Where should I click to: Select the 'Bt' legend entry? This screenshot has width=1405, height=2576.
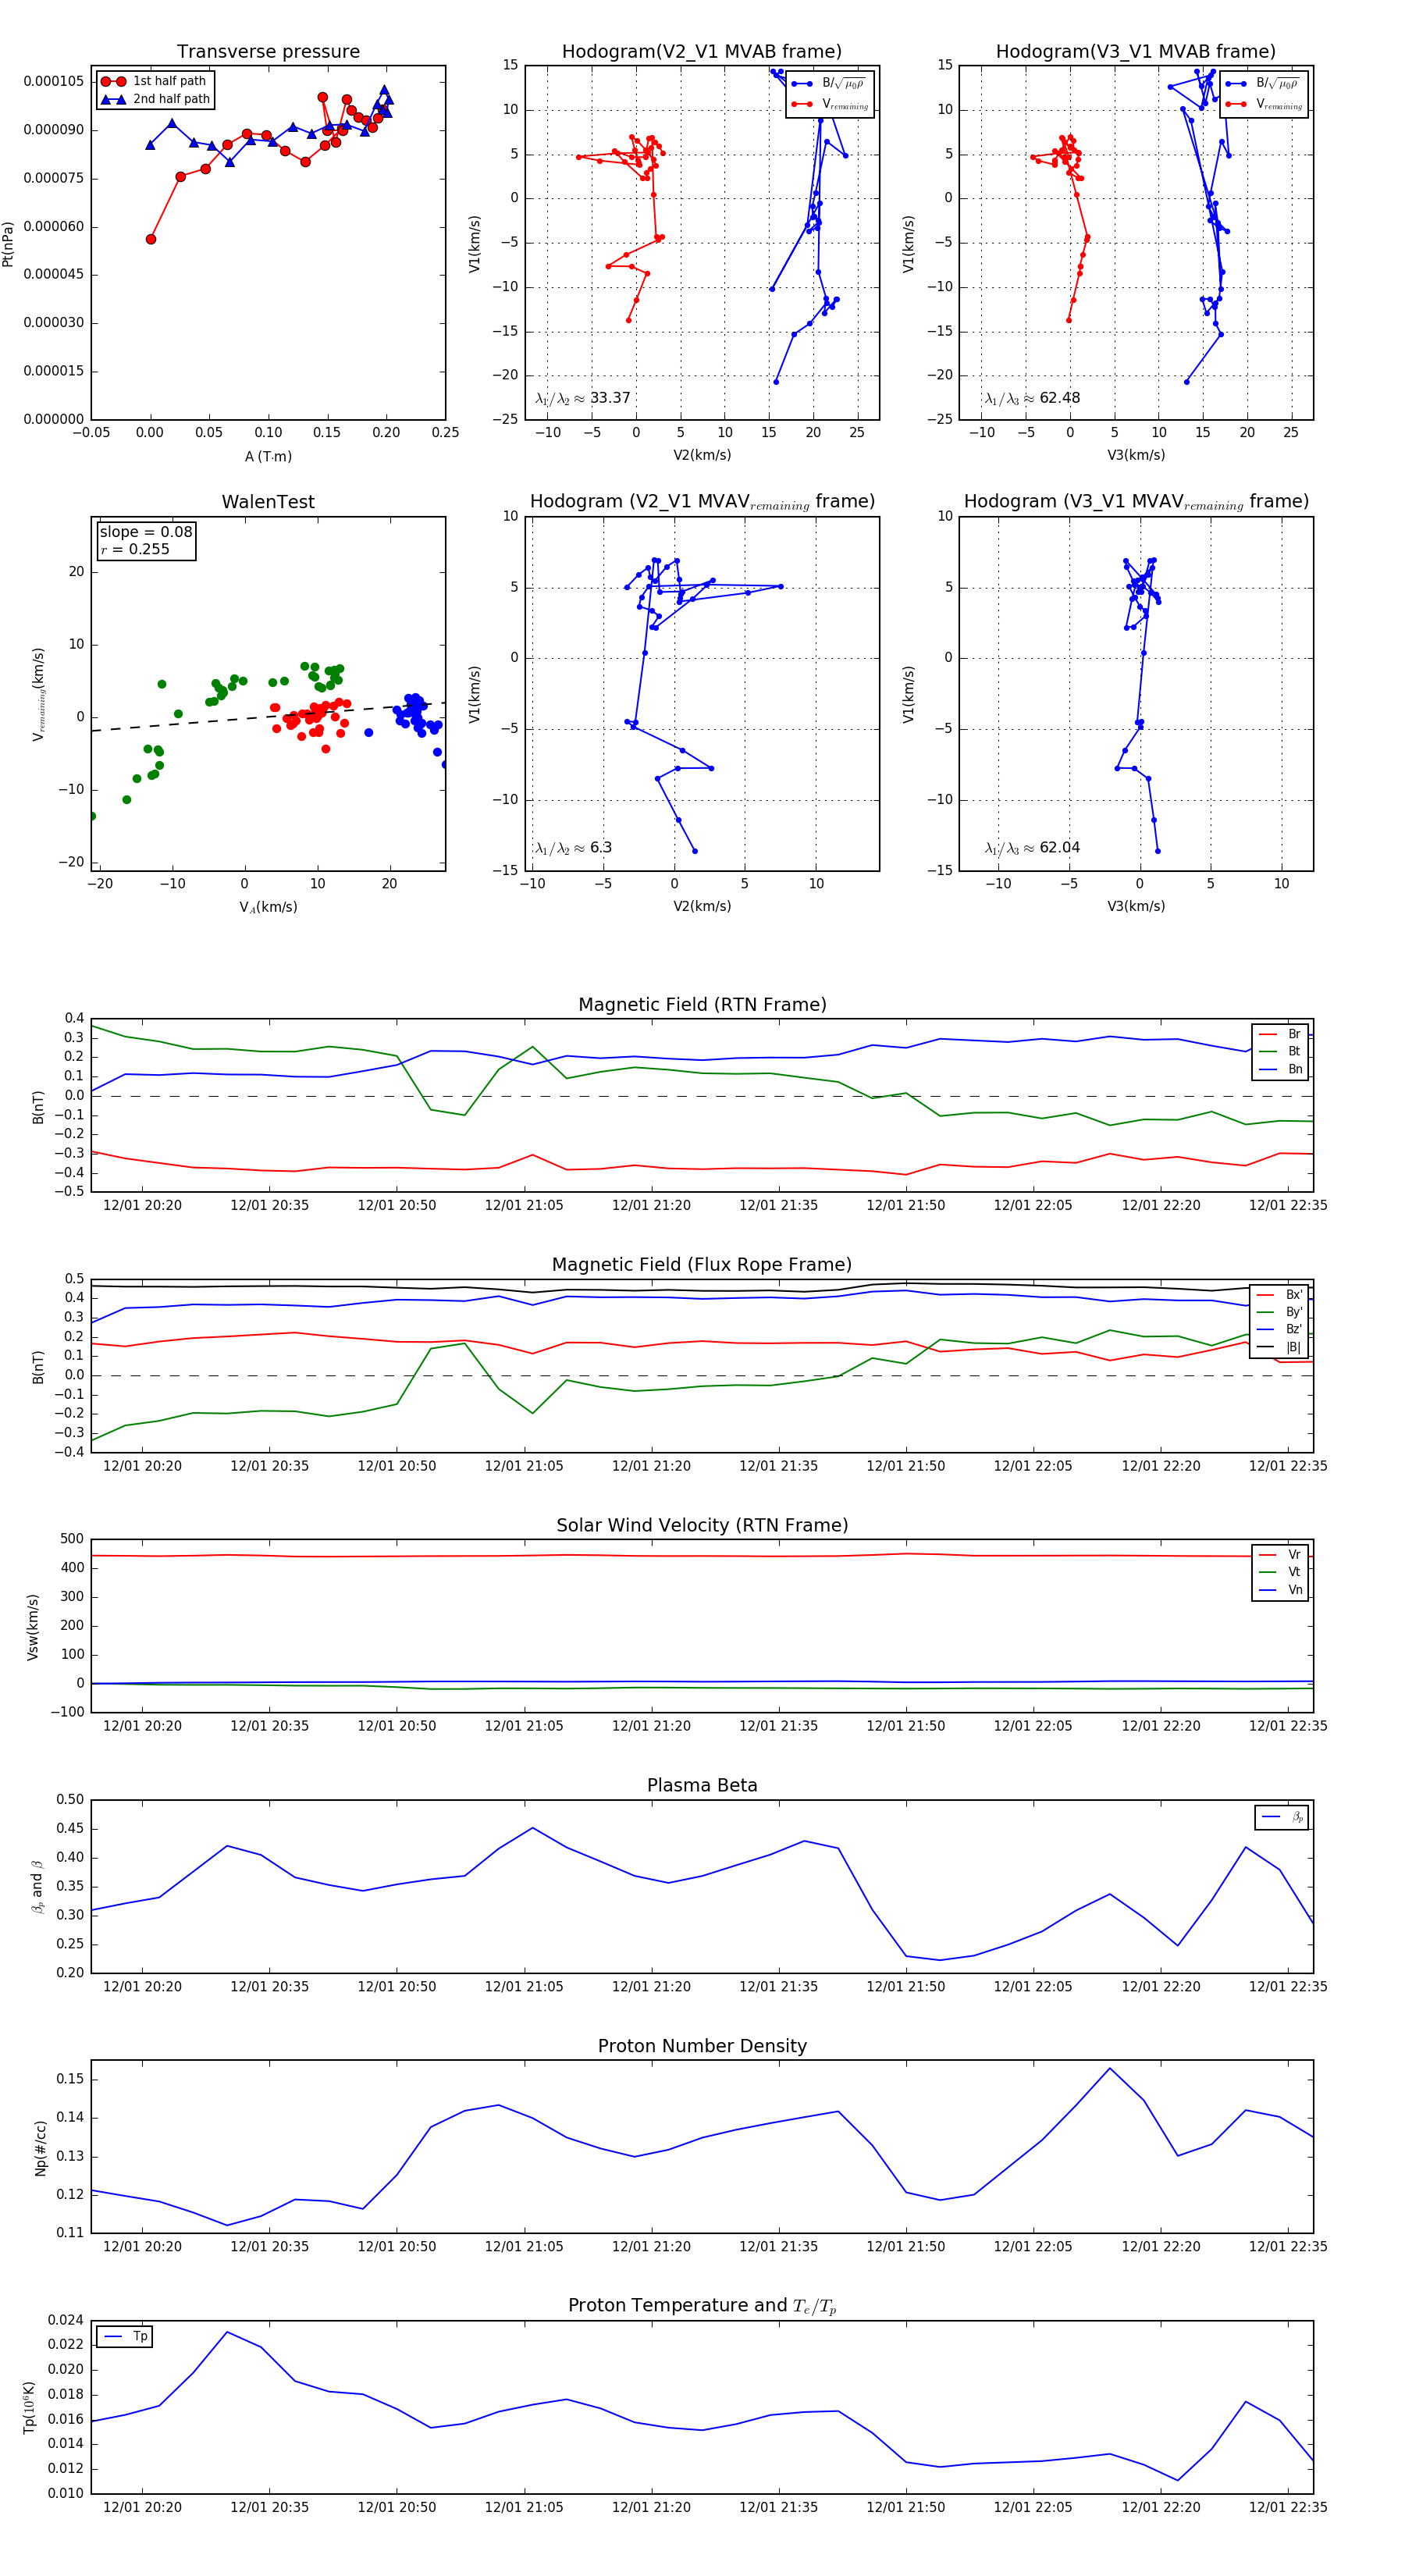click(x=1280, y=1051)
